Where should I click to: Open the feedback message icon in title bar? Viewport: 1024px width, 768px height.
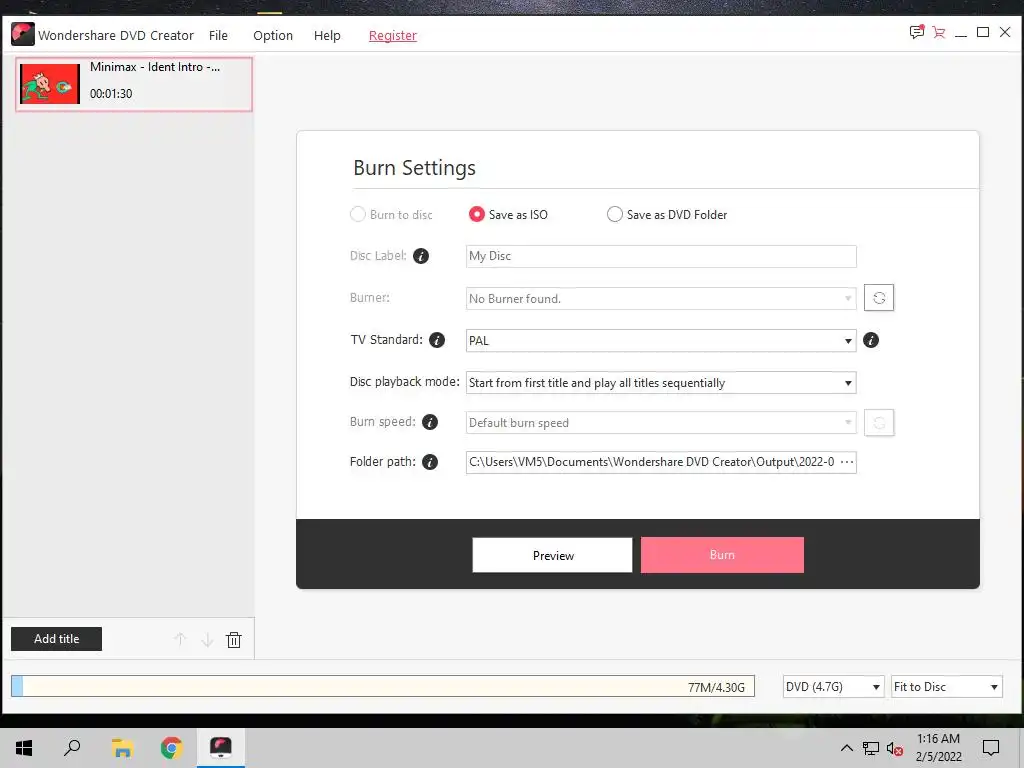(x=917, y=32)
